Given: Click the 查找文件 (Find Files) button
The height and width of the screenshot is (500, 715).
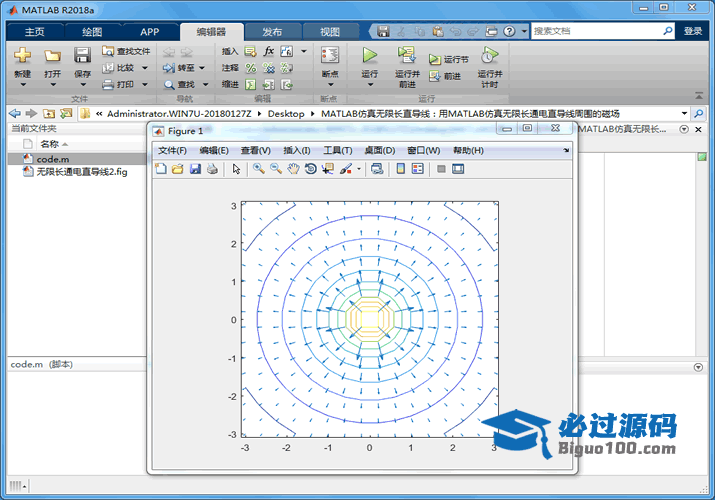Looking at the screenshot, I should pyautogui.click(x=126, y=51).
